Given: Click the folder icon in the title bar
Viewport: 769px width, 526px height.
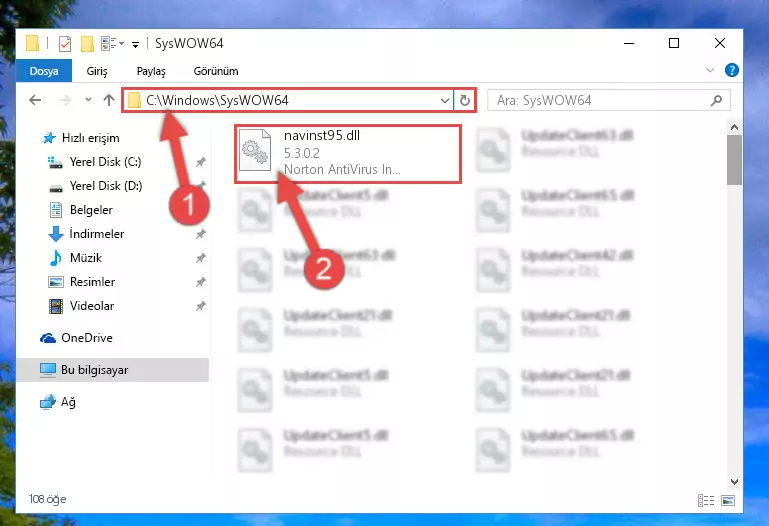Looking at the screenshot, I should click(x=32, y=43).
